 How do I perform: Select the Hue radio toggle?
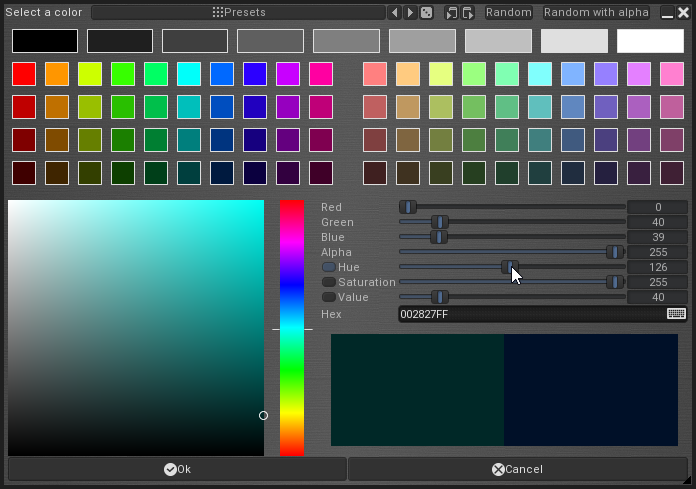(328, 268)
